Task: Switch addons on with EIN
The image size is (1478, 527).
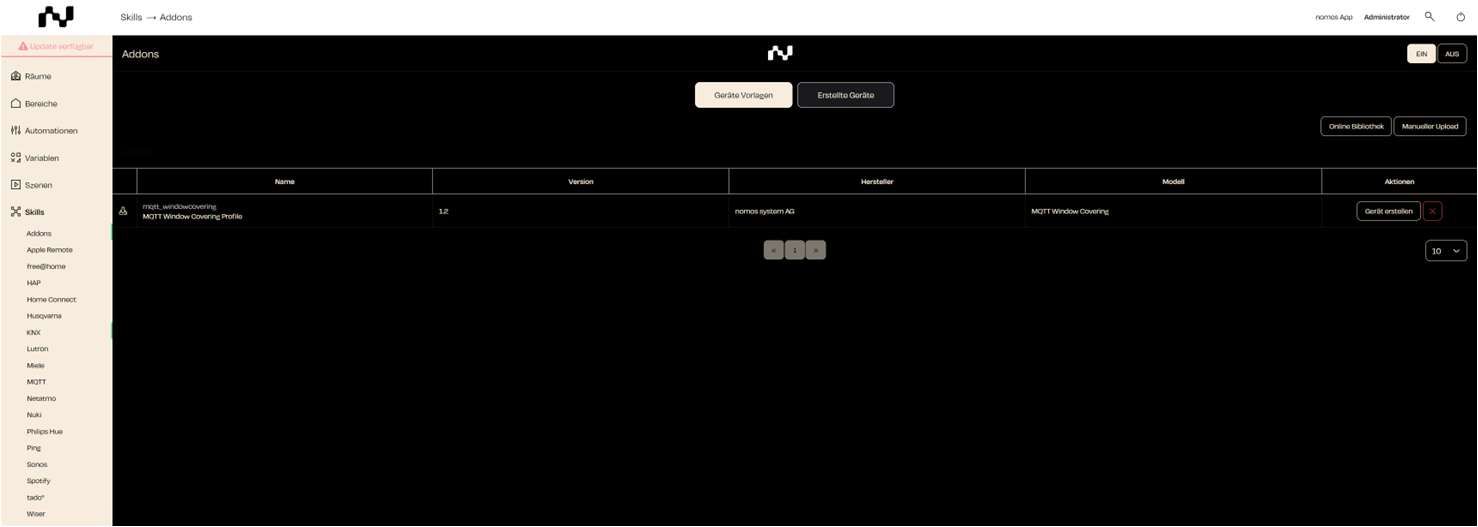Action: (x=1421, y=54)
